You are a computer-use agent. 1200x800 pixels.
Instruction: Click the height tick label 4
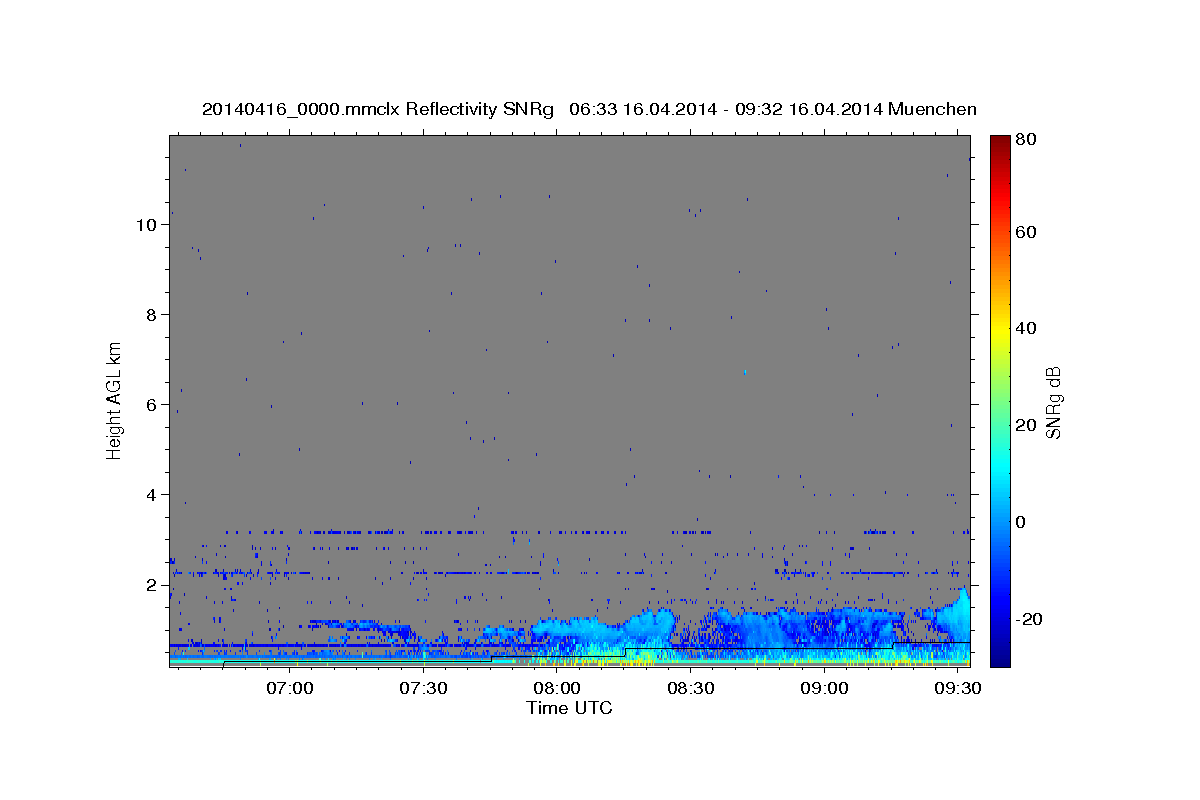[152, 494]
